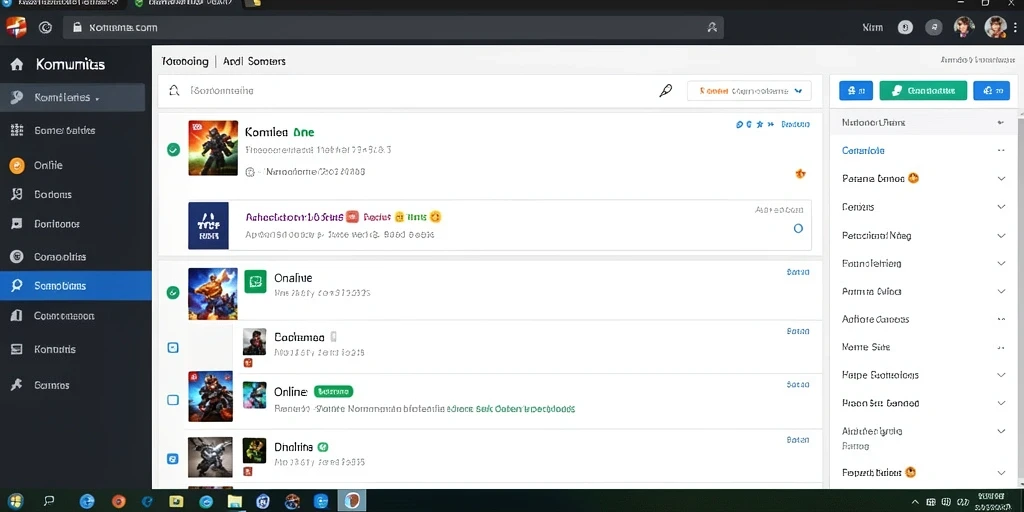
Task: Click the orange star icon in Komiea row
Action: [800, 173]
